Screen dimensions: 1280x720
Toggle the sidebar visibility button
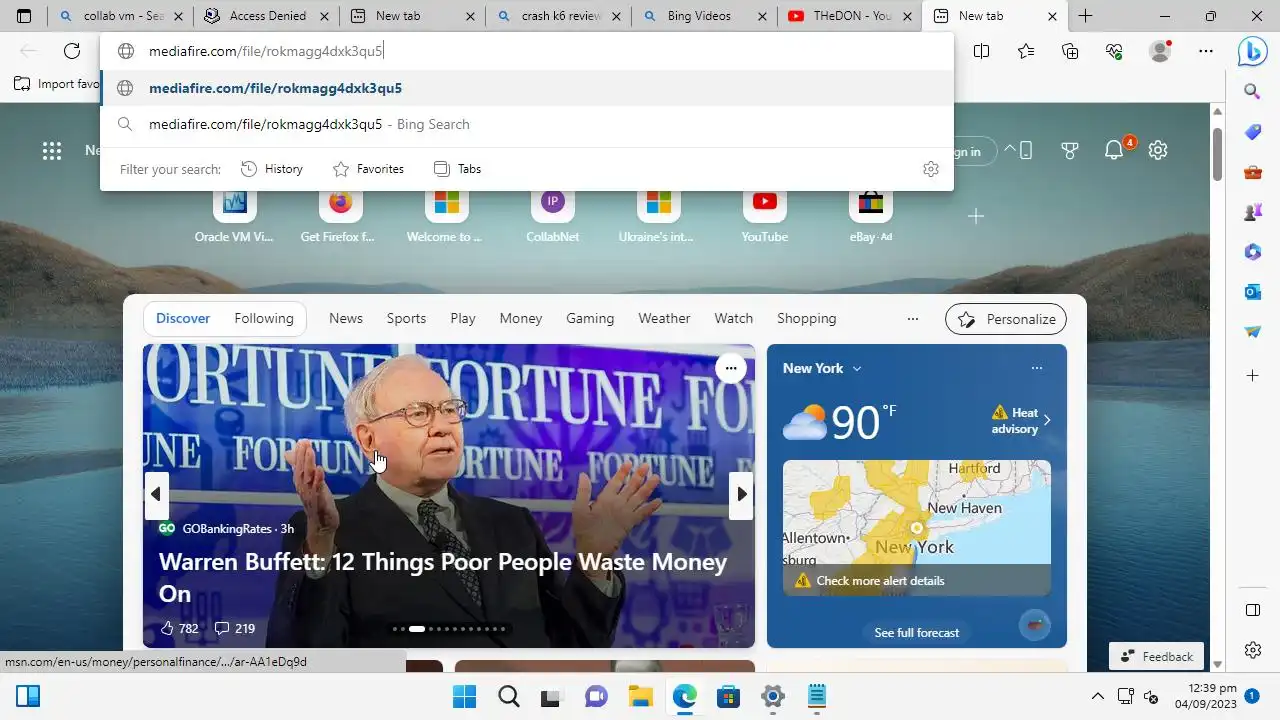point(1252,610)
